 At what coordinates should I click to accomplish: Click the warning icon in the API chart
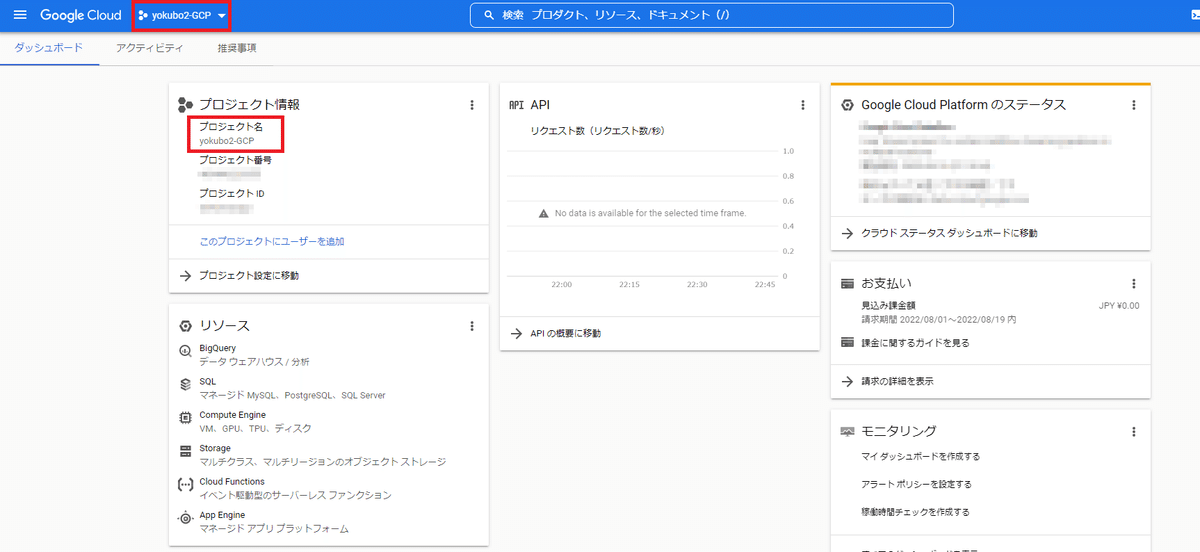pos(544,214)
